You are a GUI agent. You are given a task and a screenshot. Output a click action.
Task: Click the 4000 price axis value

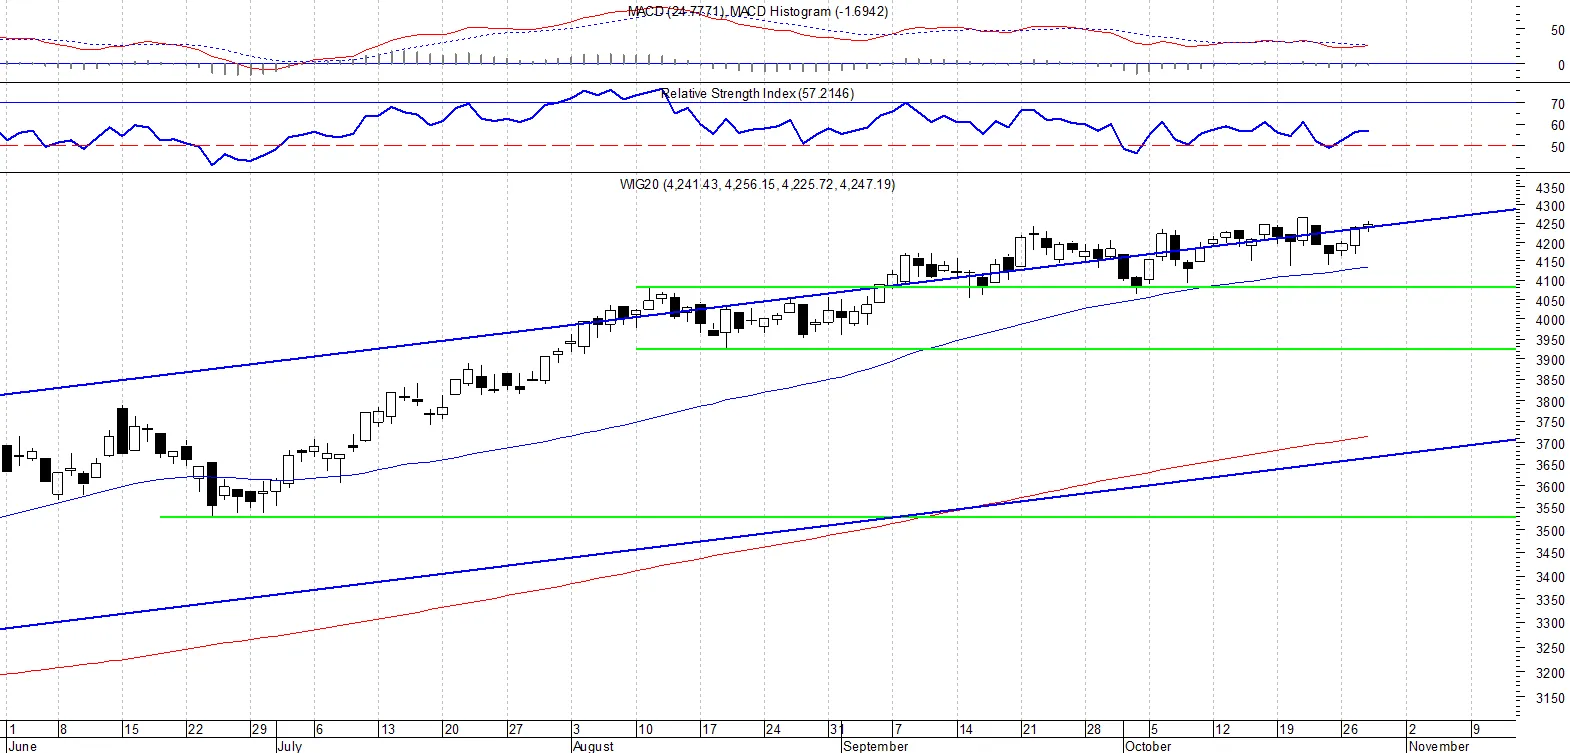tap(1549, 321)
